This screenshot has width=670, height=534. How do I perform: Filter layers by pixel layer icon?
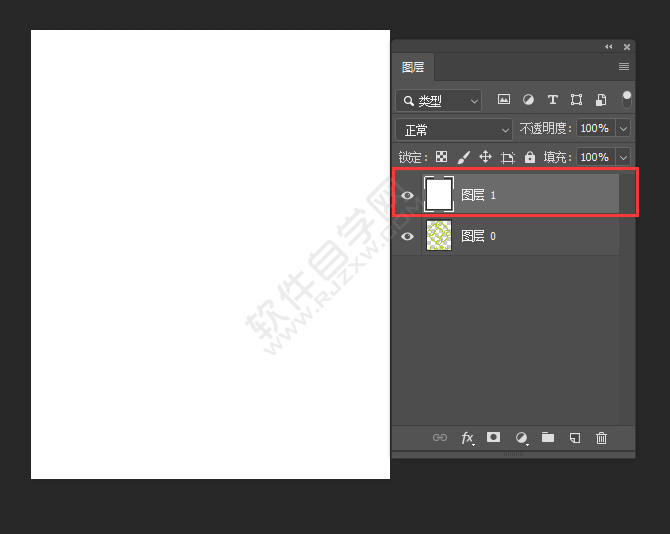[x=504, y=100]
